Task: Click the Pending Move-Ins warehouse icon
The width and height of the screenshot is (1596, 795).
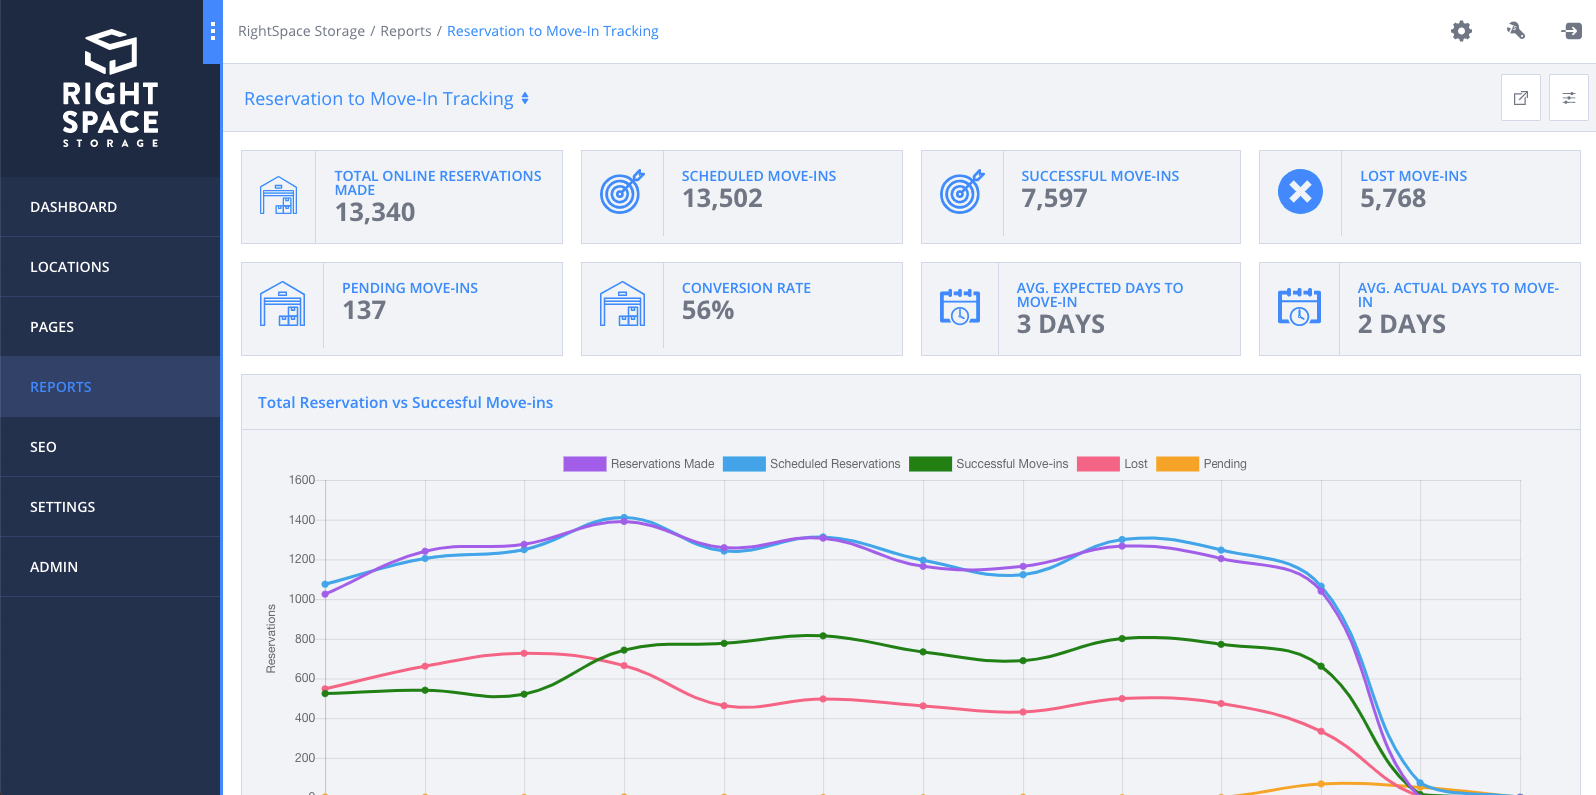Action: coord(283,304)
